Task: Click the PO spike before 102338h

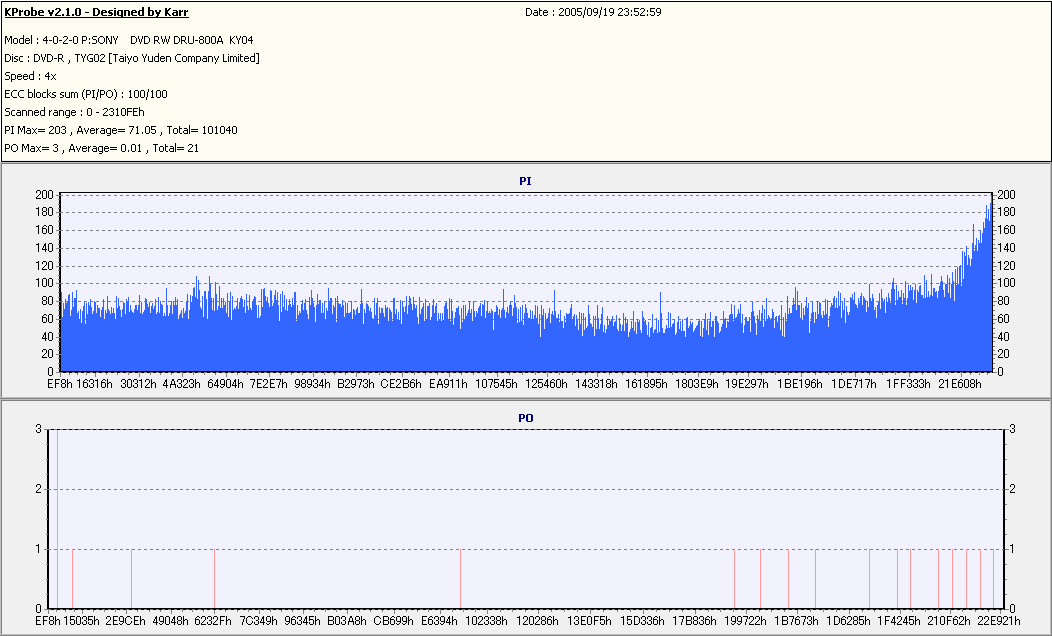Action: point(460,578)
